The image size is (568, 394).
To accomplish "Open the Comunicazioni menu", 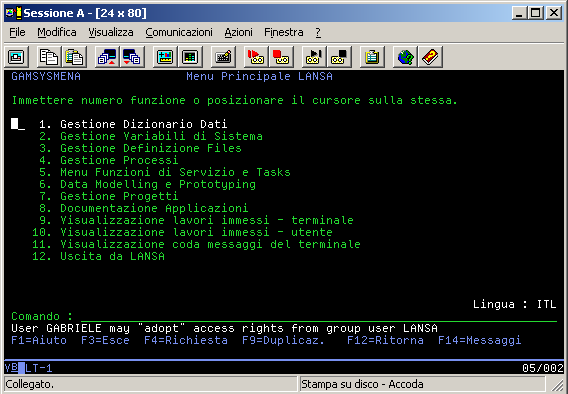I will coord(179,32).
